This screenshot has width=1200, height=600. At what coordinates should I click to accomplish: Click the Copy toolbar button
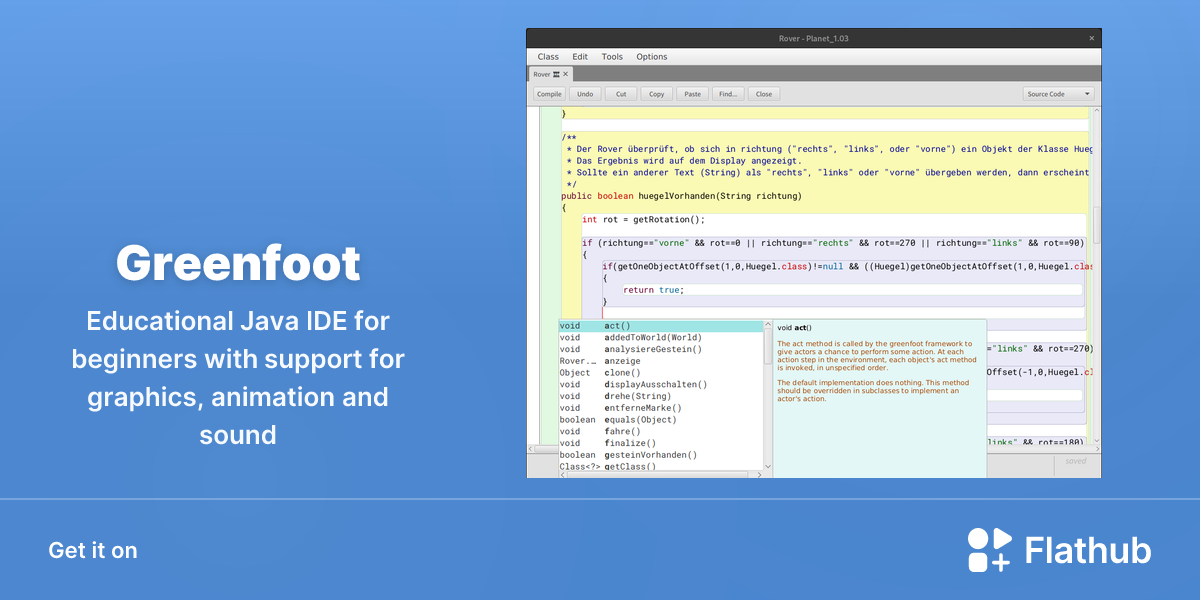[x=656, y=94]
